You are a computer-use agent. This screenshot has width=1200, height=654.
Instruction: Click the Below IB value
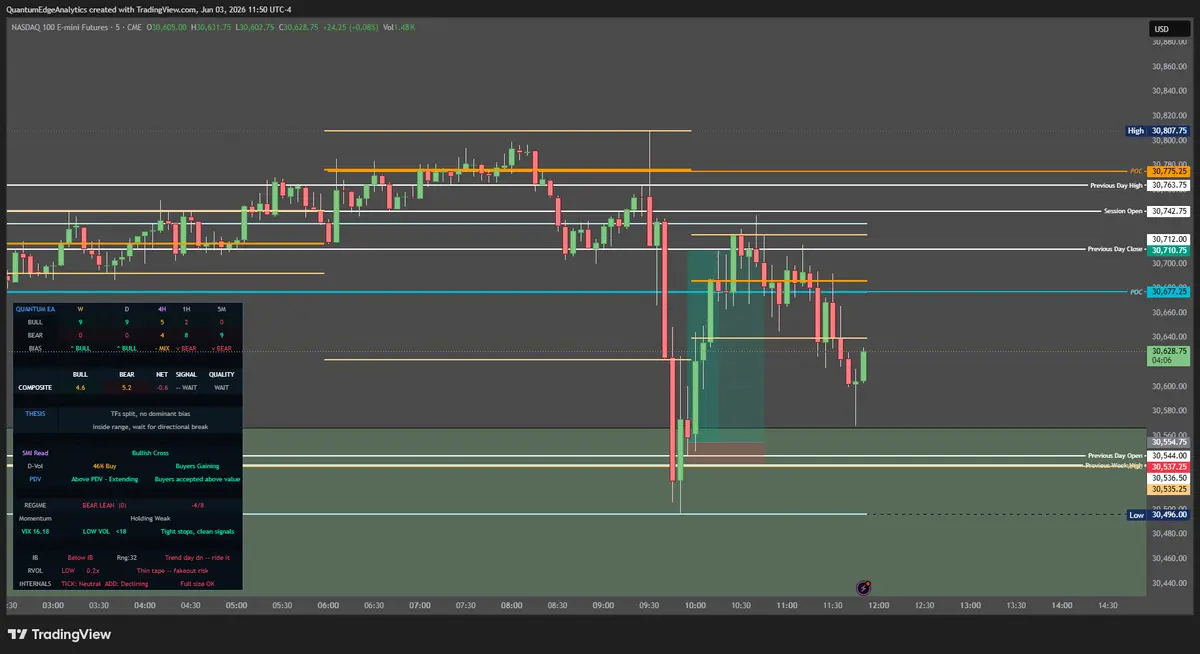(x=81, y=557)
